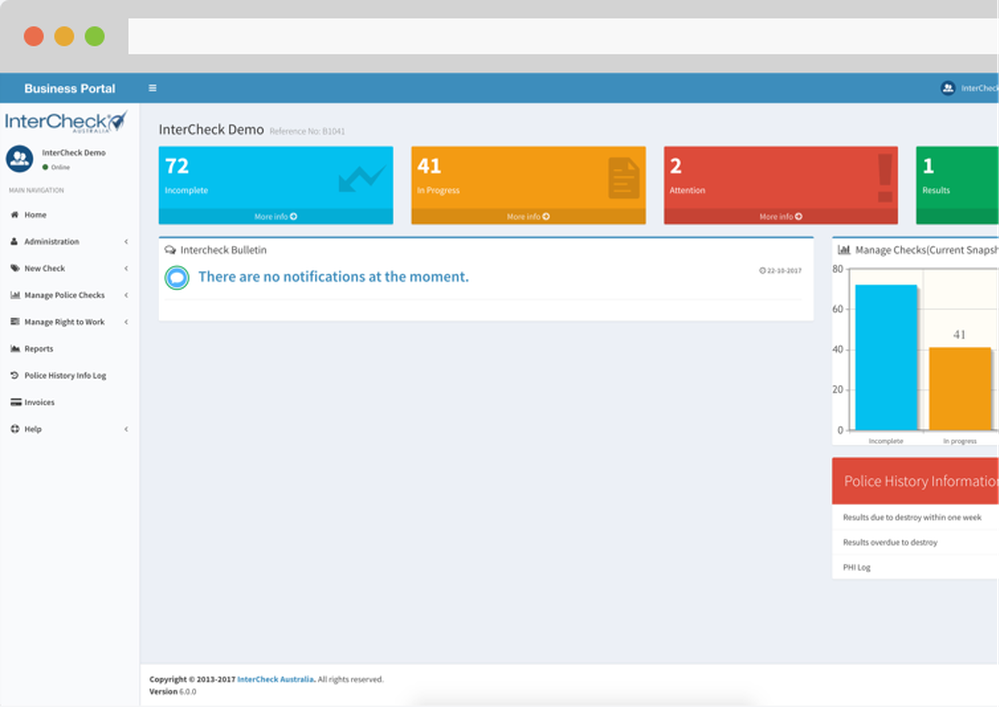Viewport: 1000px width, 707px height.
Task: Expand the Administration submenu chevron
Action: click(x=126, y=242)
